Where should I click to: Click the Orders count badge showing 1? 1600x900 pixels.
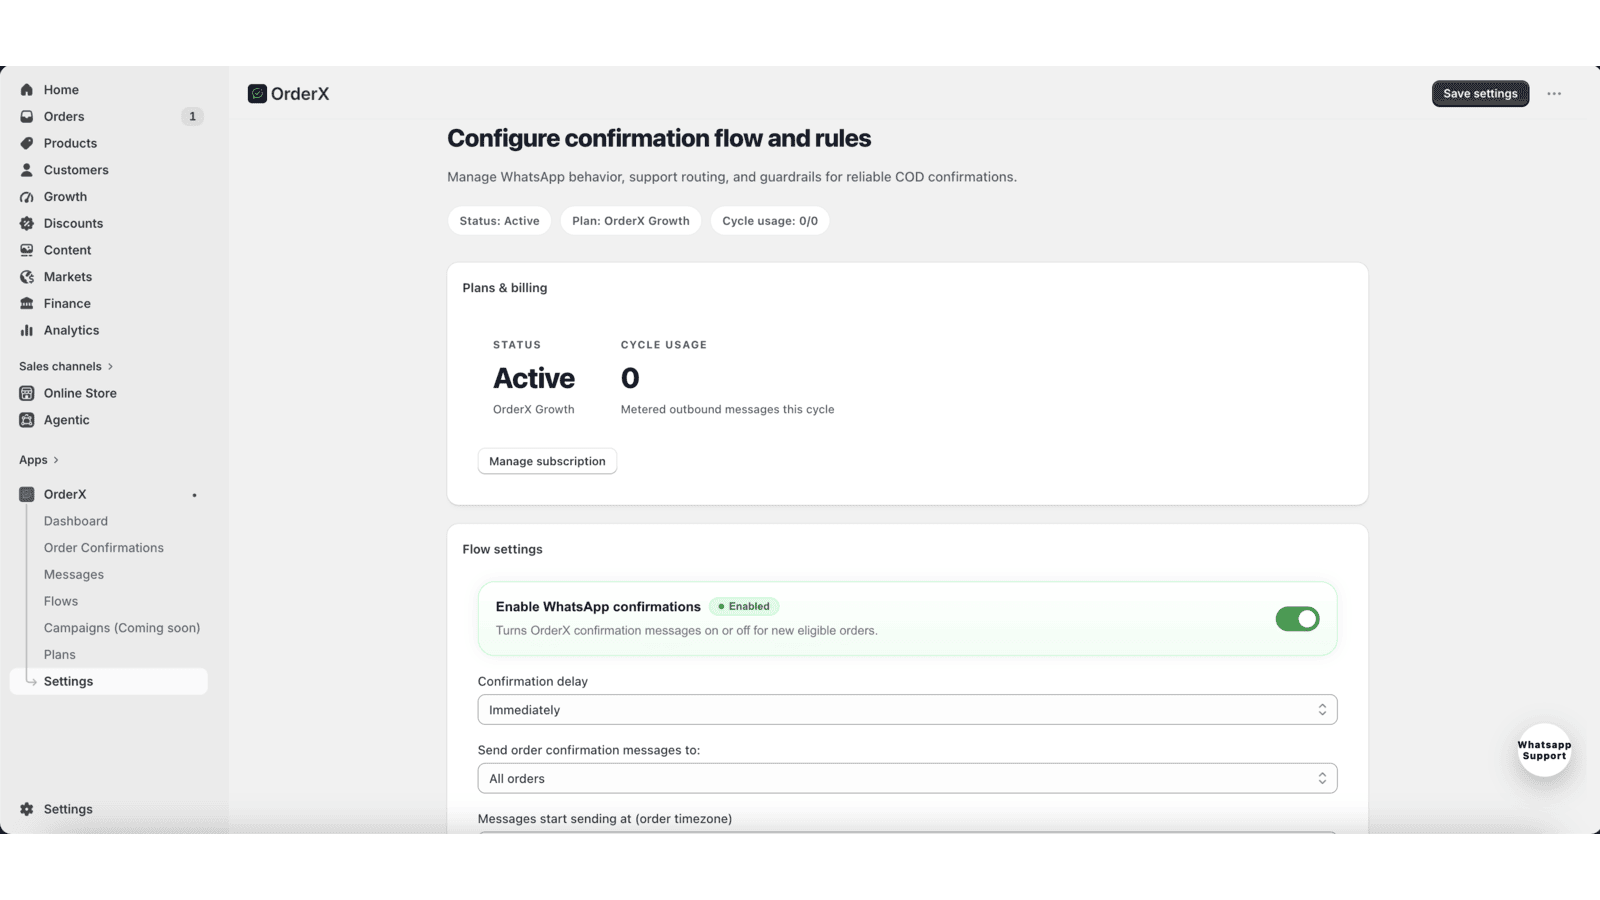[192, 117]
